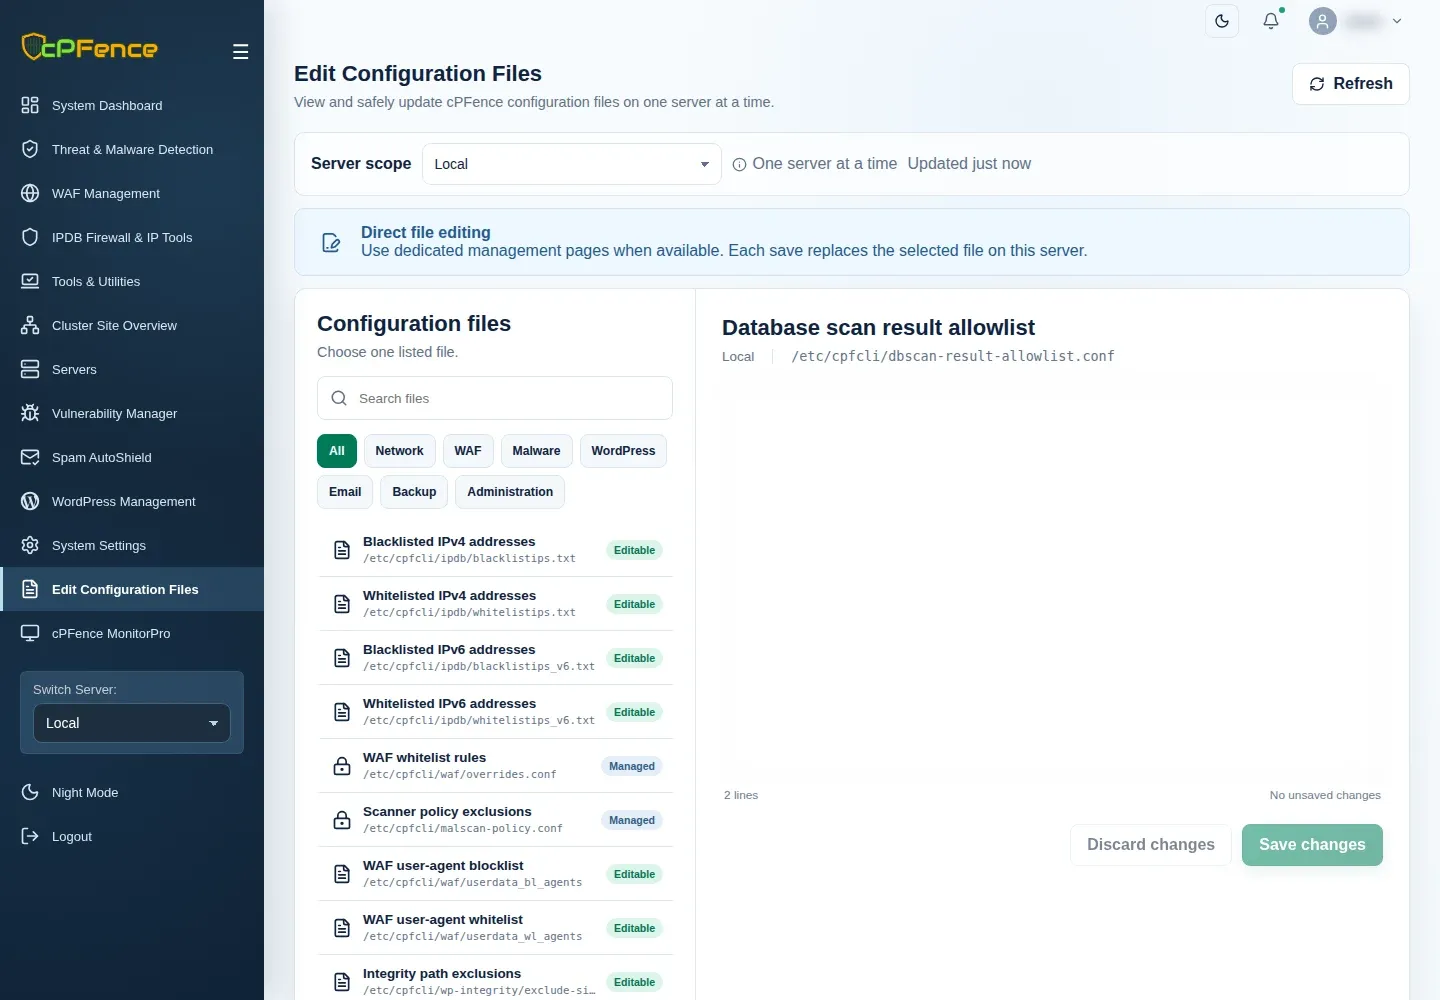Click the Vulnerability Manager bug icon
1440x1000 pixels.
(30, 413)
